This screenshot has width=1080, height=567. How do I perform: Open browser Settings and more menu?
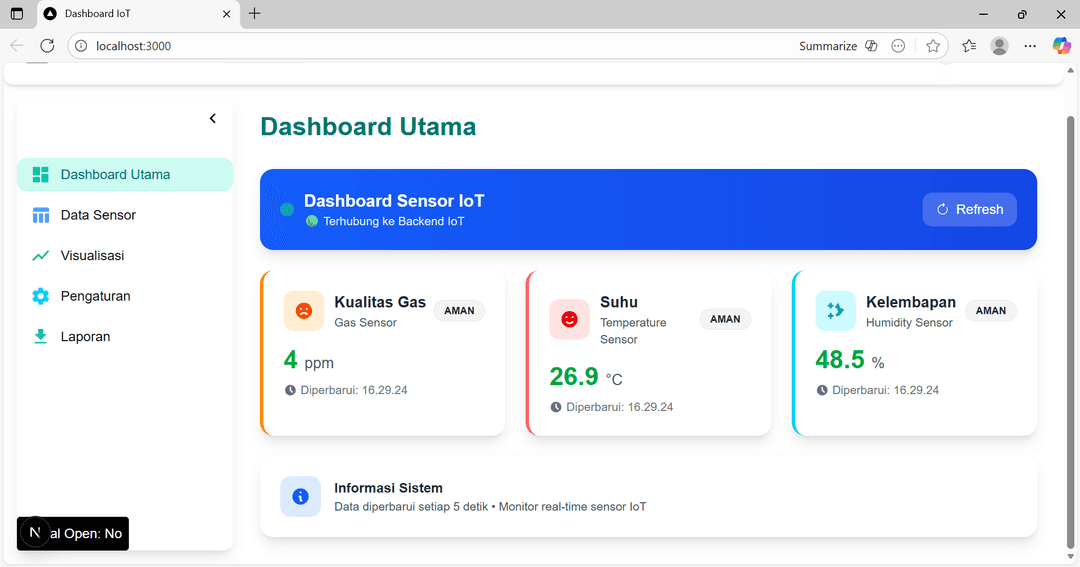[x=1030, y=46]
